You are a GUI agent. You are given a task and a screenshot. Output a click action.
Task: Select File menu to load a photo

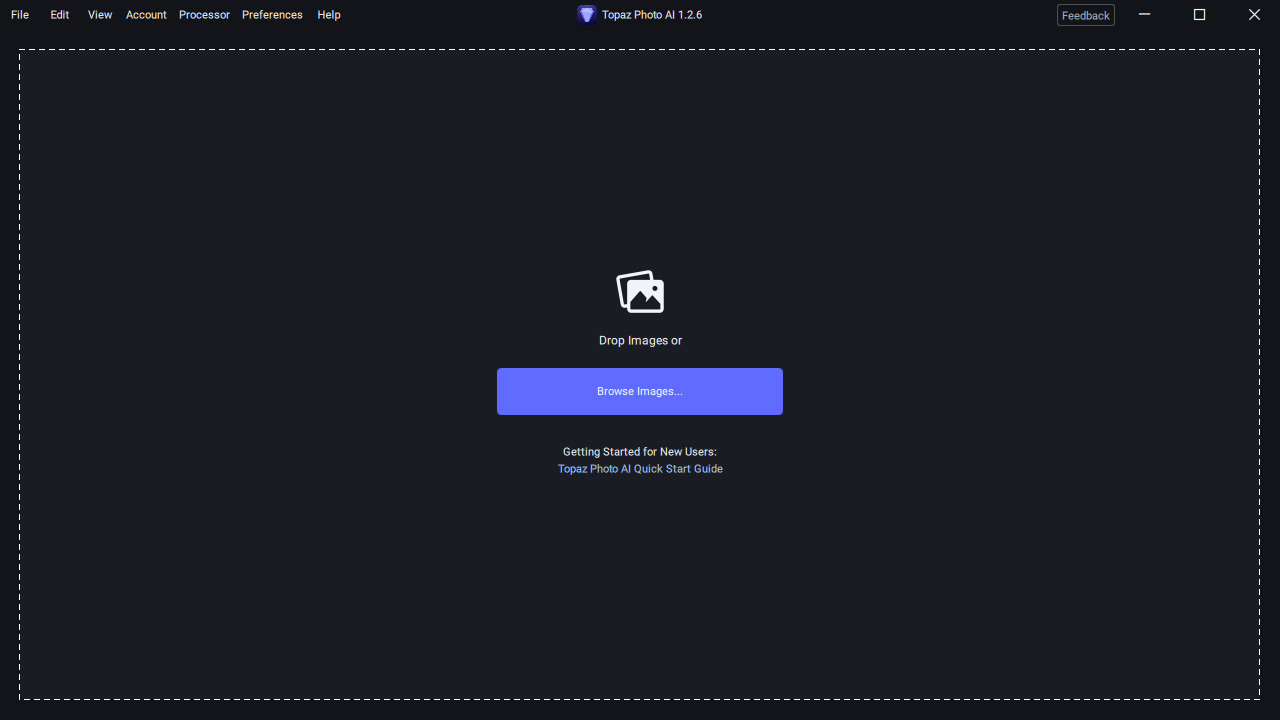coord(19,14)
